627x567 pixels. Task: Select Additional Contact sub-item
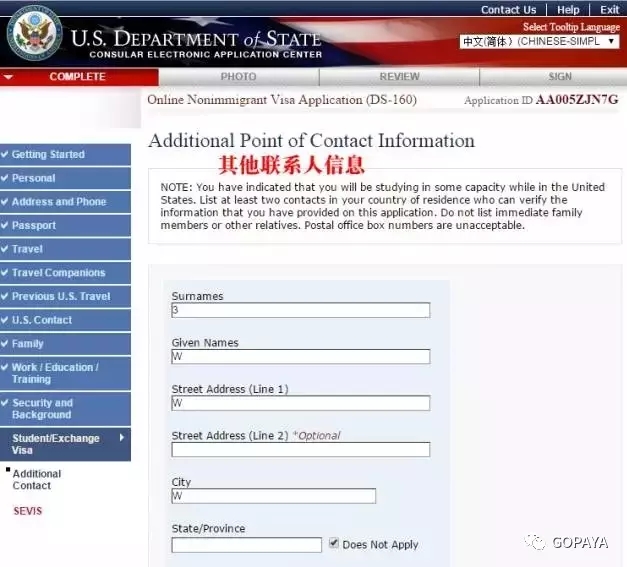point(36,479)
